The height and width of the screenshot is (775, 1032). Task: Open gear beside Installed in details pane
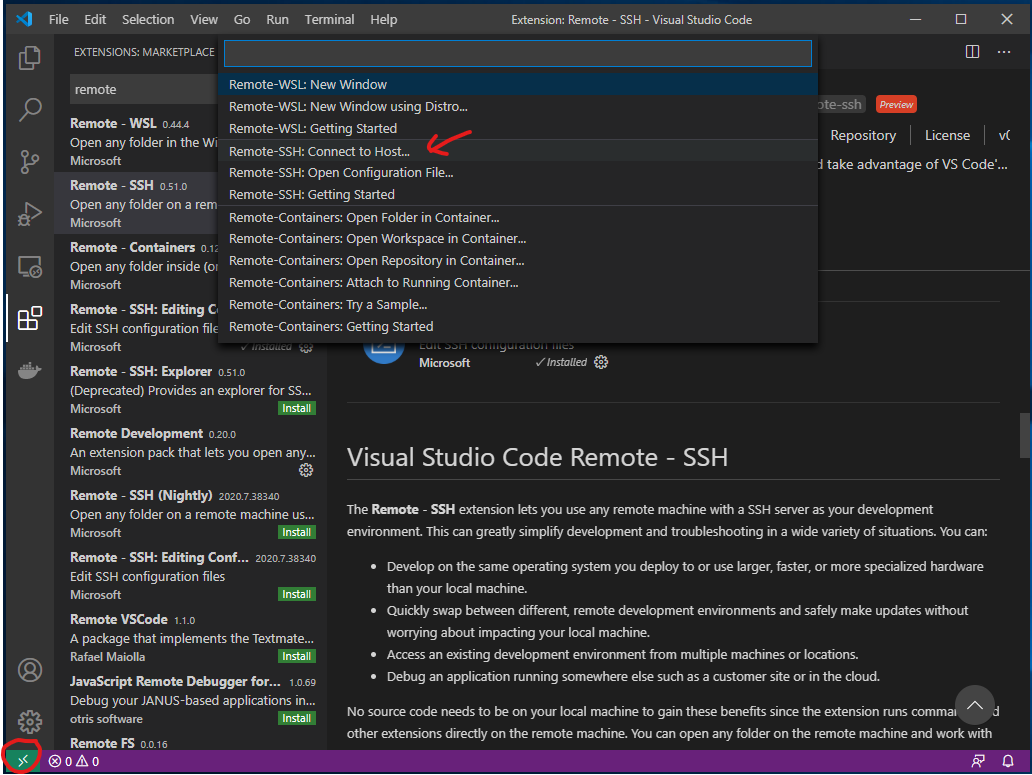point(601,362)
